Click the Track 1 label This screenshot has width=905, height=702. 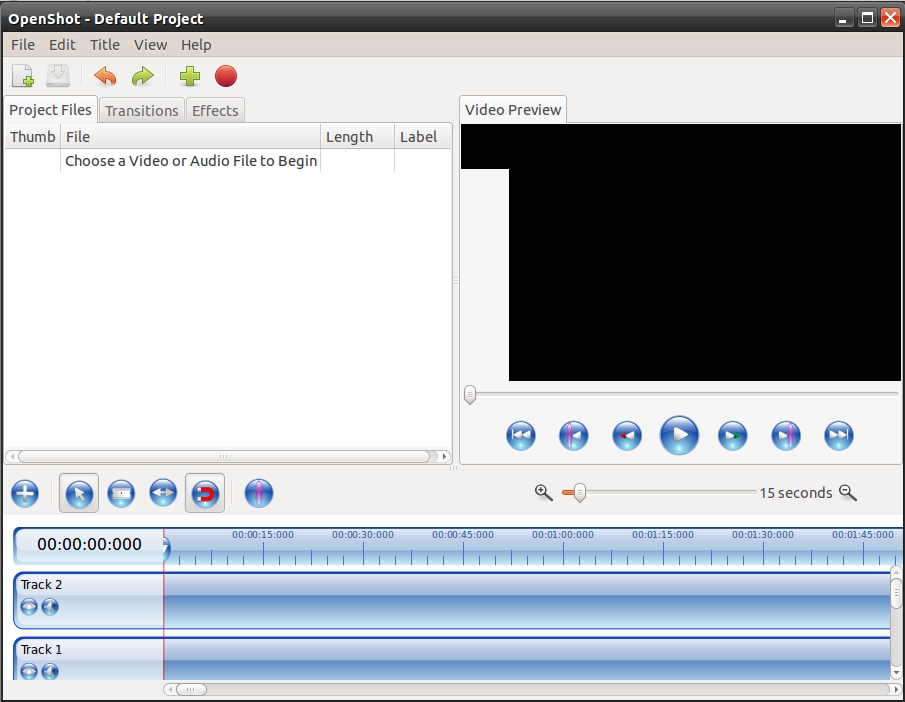coord(41,649)
